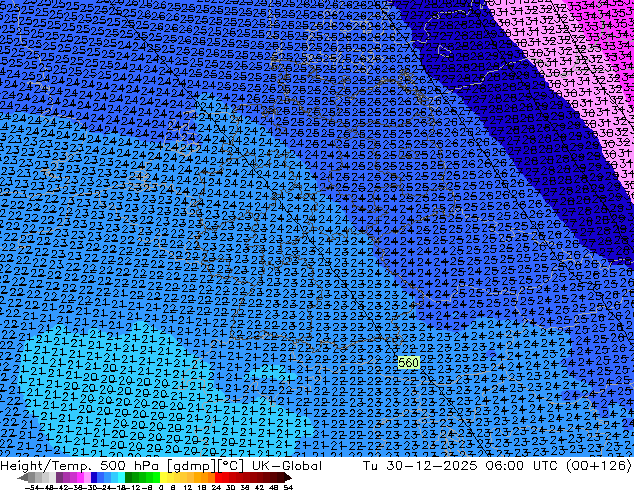Screen dimensions: 634x490
Task: Click the [gdmp] unit label
Action: 192,466
